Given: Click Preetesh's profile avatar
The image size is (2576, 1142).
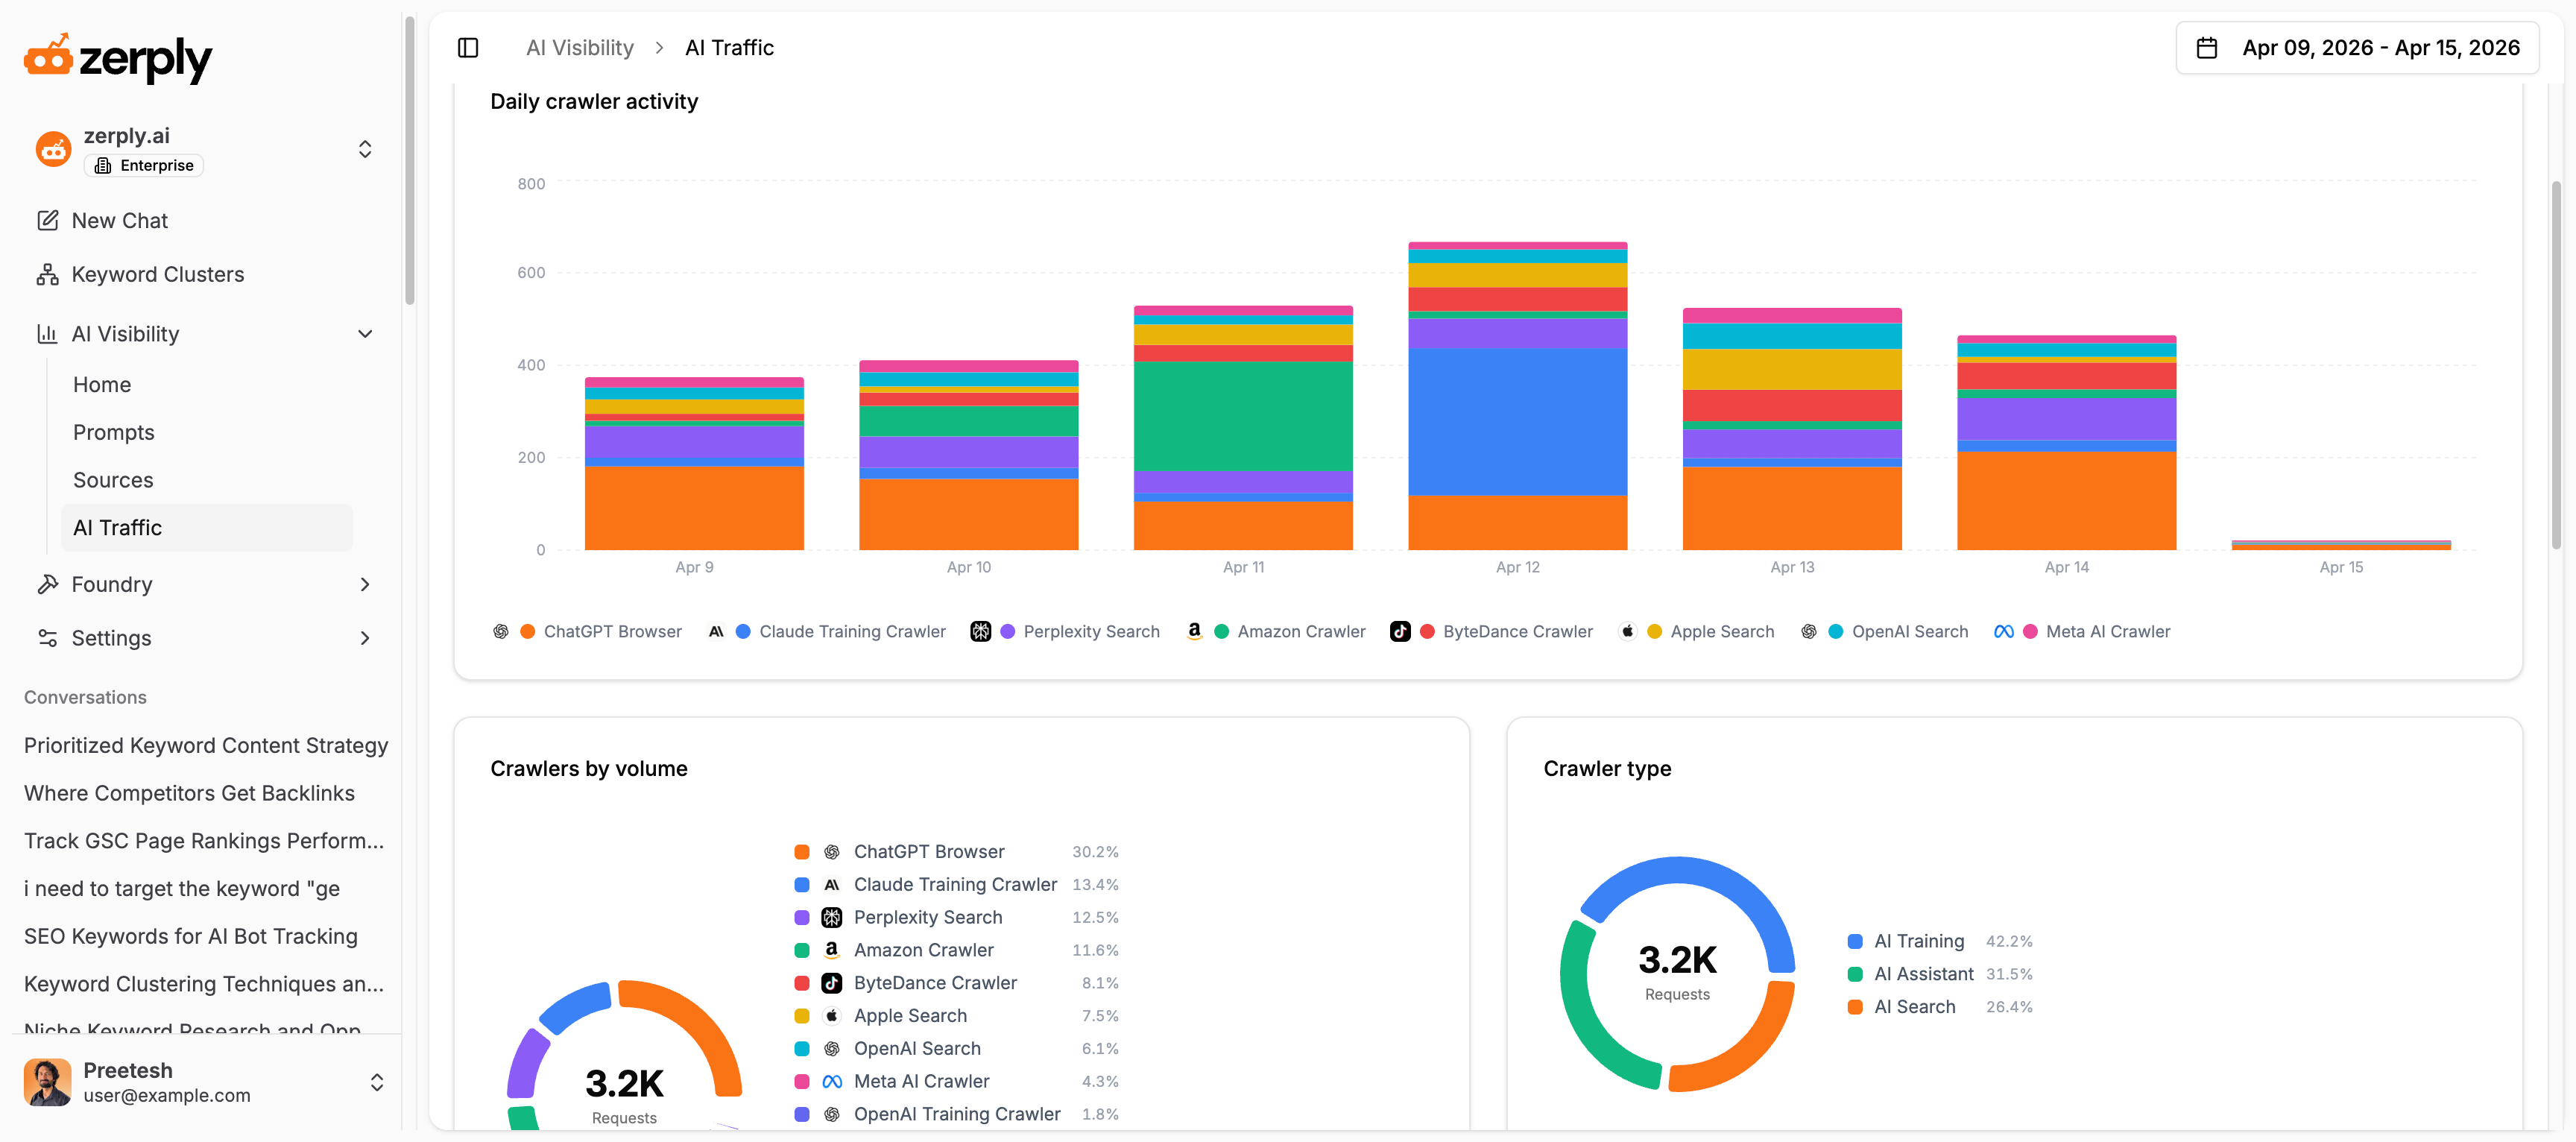Looking at the screenshot, I should 47,1082.
